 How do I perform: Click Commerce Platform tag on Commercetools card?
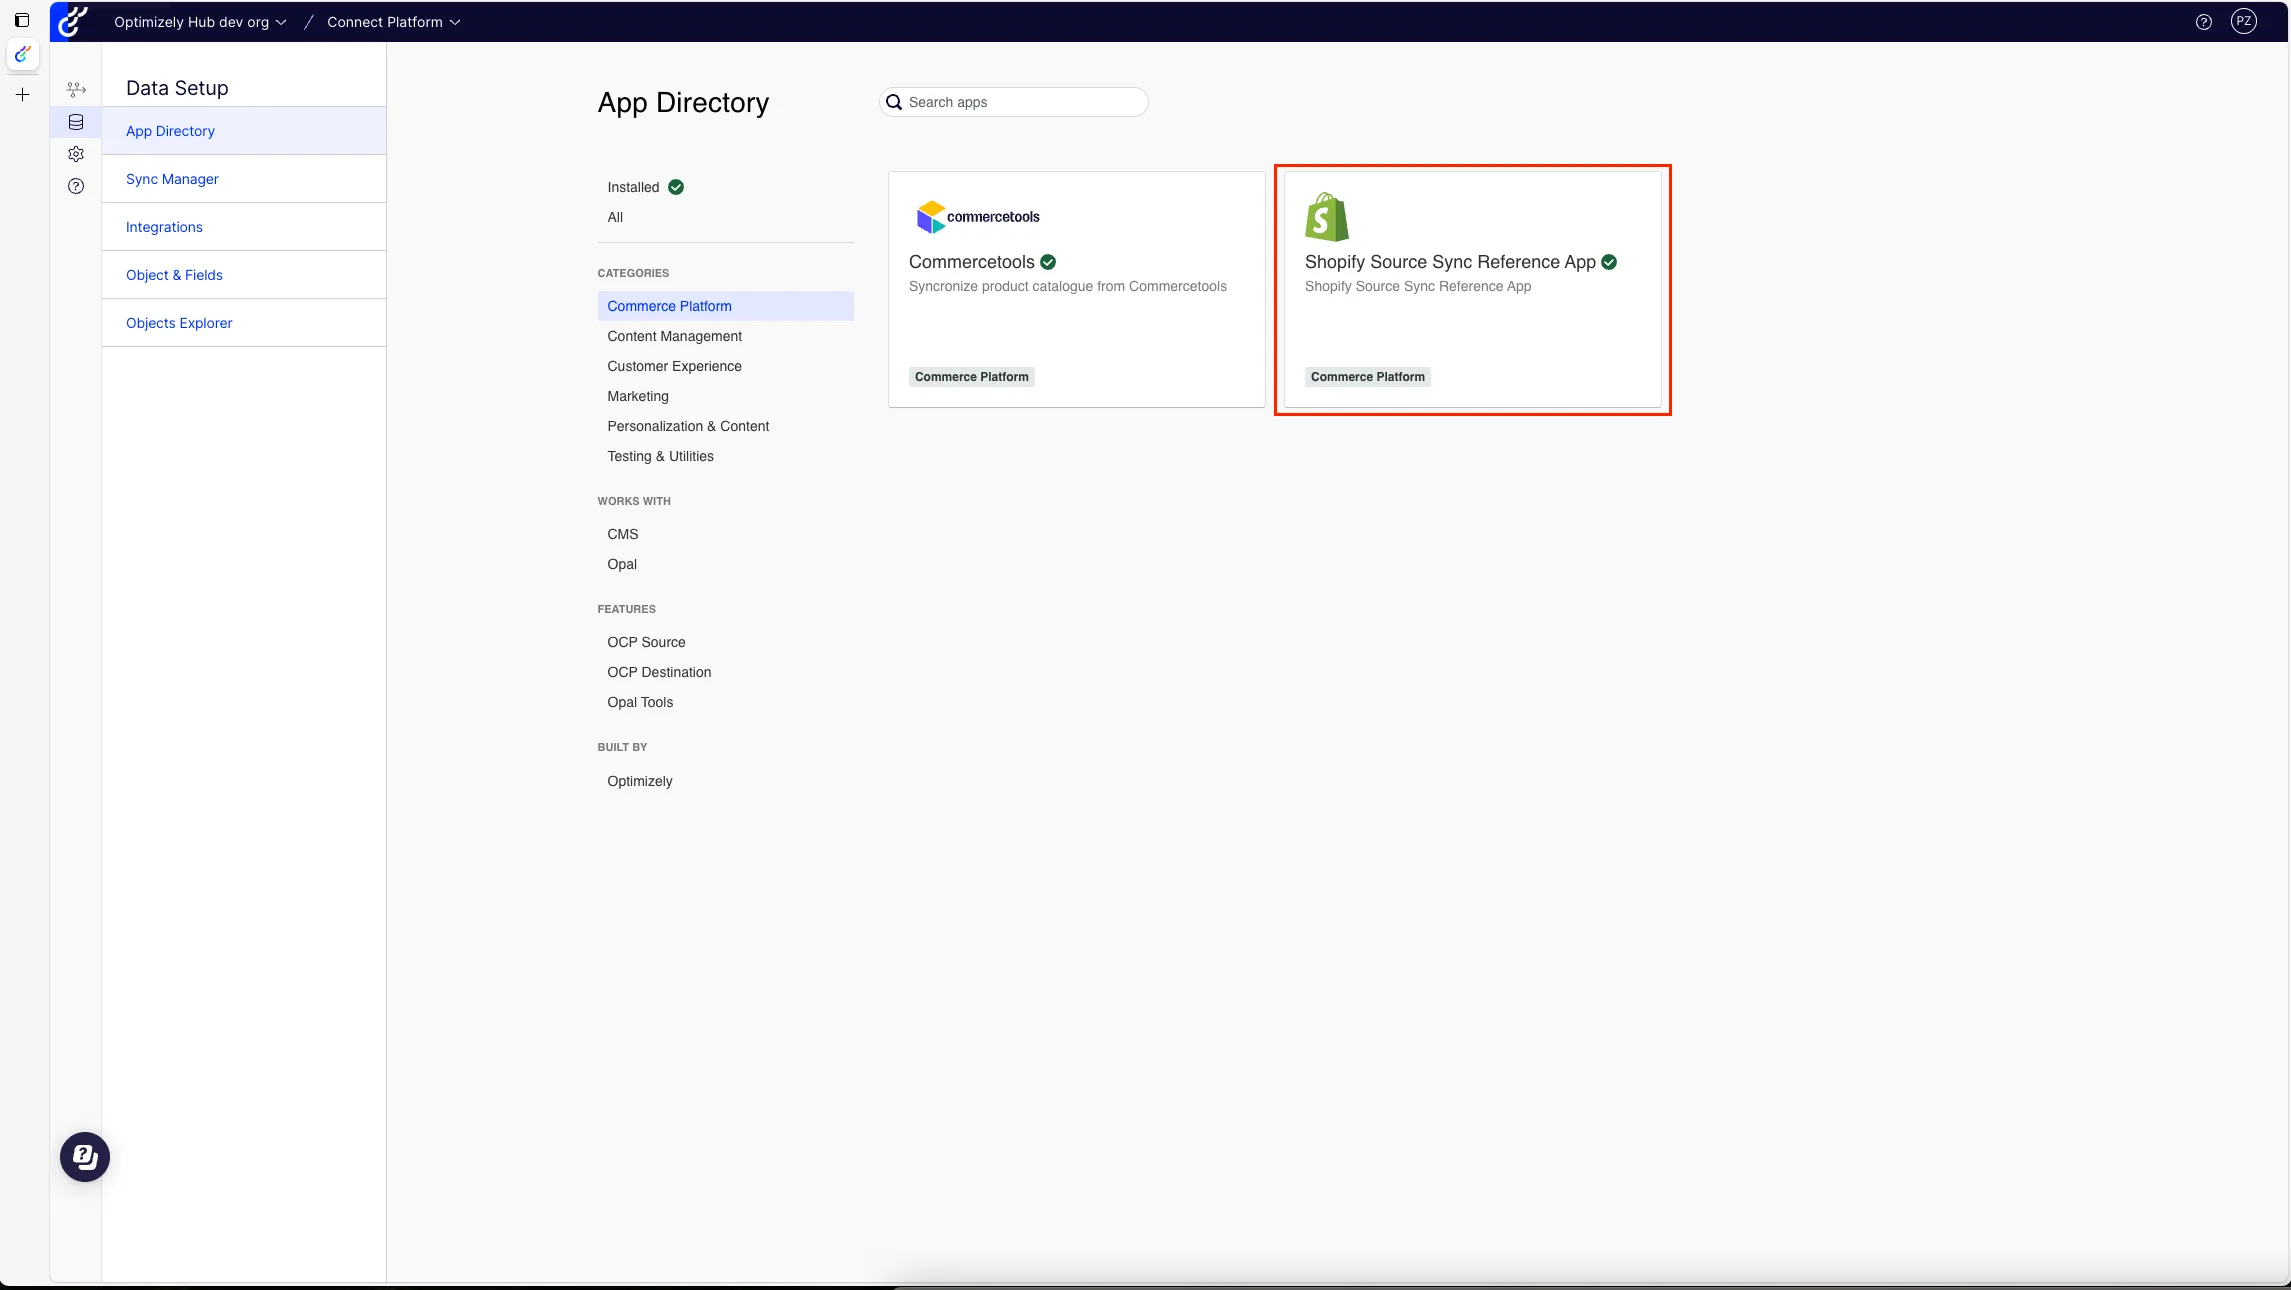point(972,377)
